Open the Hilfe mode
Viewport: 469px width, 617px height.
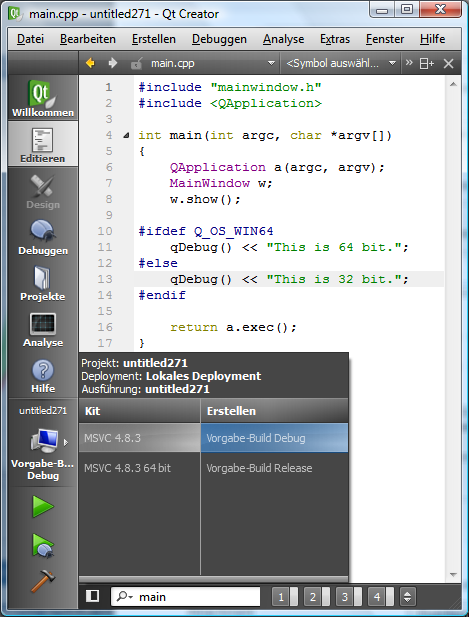pyautogui.click(x=42, y=375)
